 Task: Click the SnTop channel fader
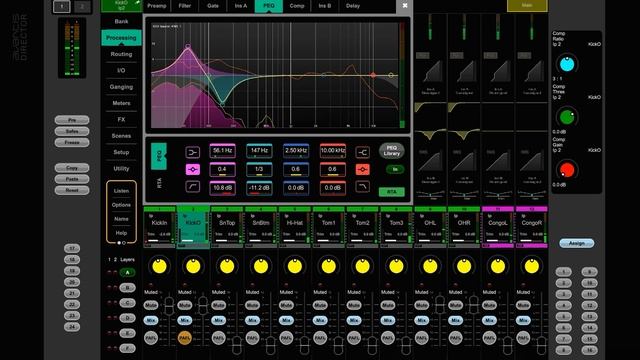[x=236, y=344]
